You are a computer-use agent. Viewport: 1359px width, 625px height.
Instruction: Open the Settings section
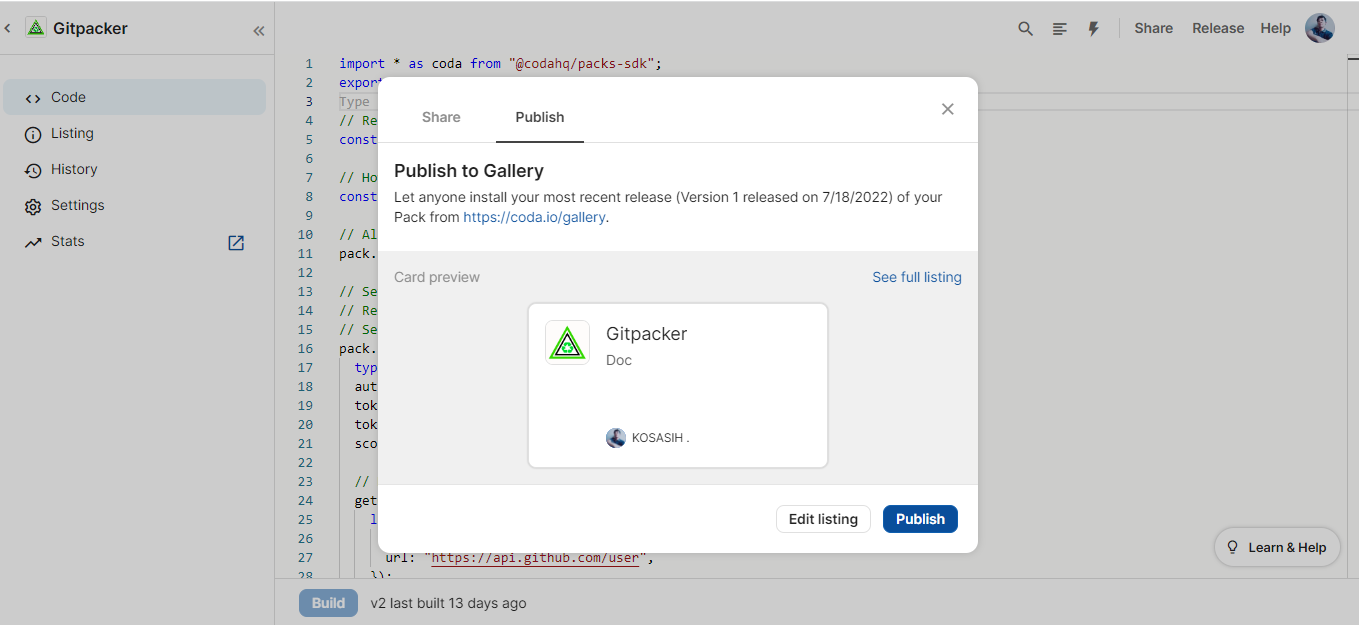pos(135,205)
